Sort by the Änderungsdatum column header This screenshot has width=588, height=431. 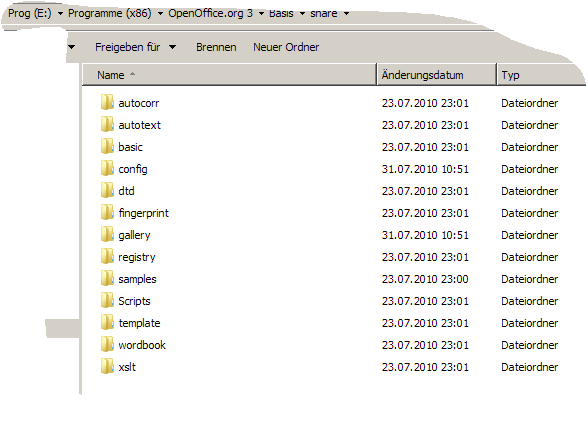[436, 75]
